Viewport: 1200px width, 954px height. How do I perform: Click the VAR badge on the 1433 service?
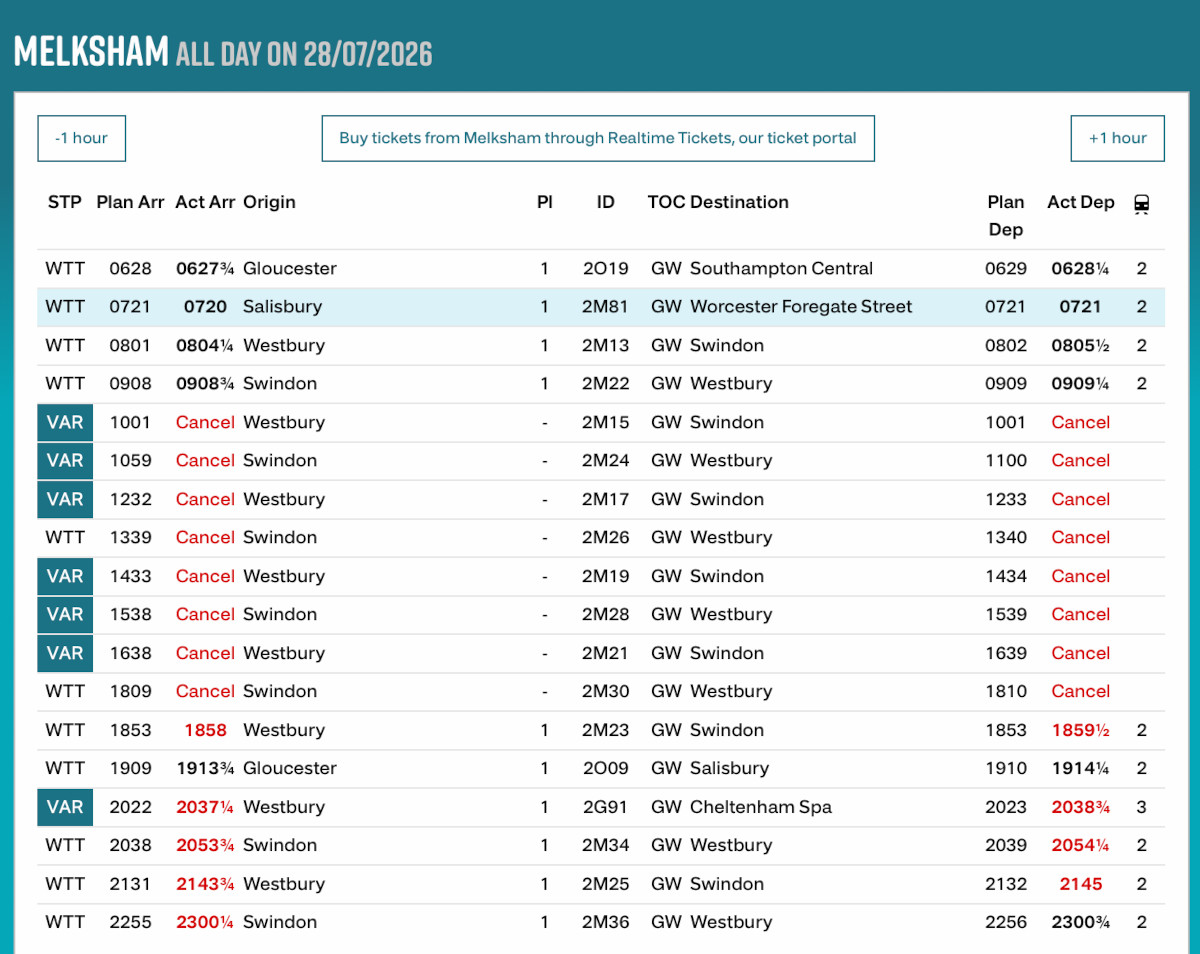pos(65,576)
